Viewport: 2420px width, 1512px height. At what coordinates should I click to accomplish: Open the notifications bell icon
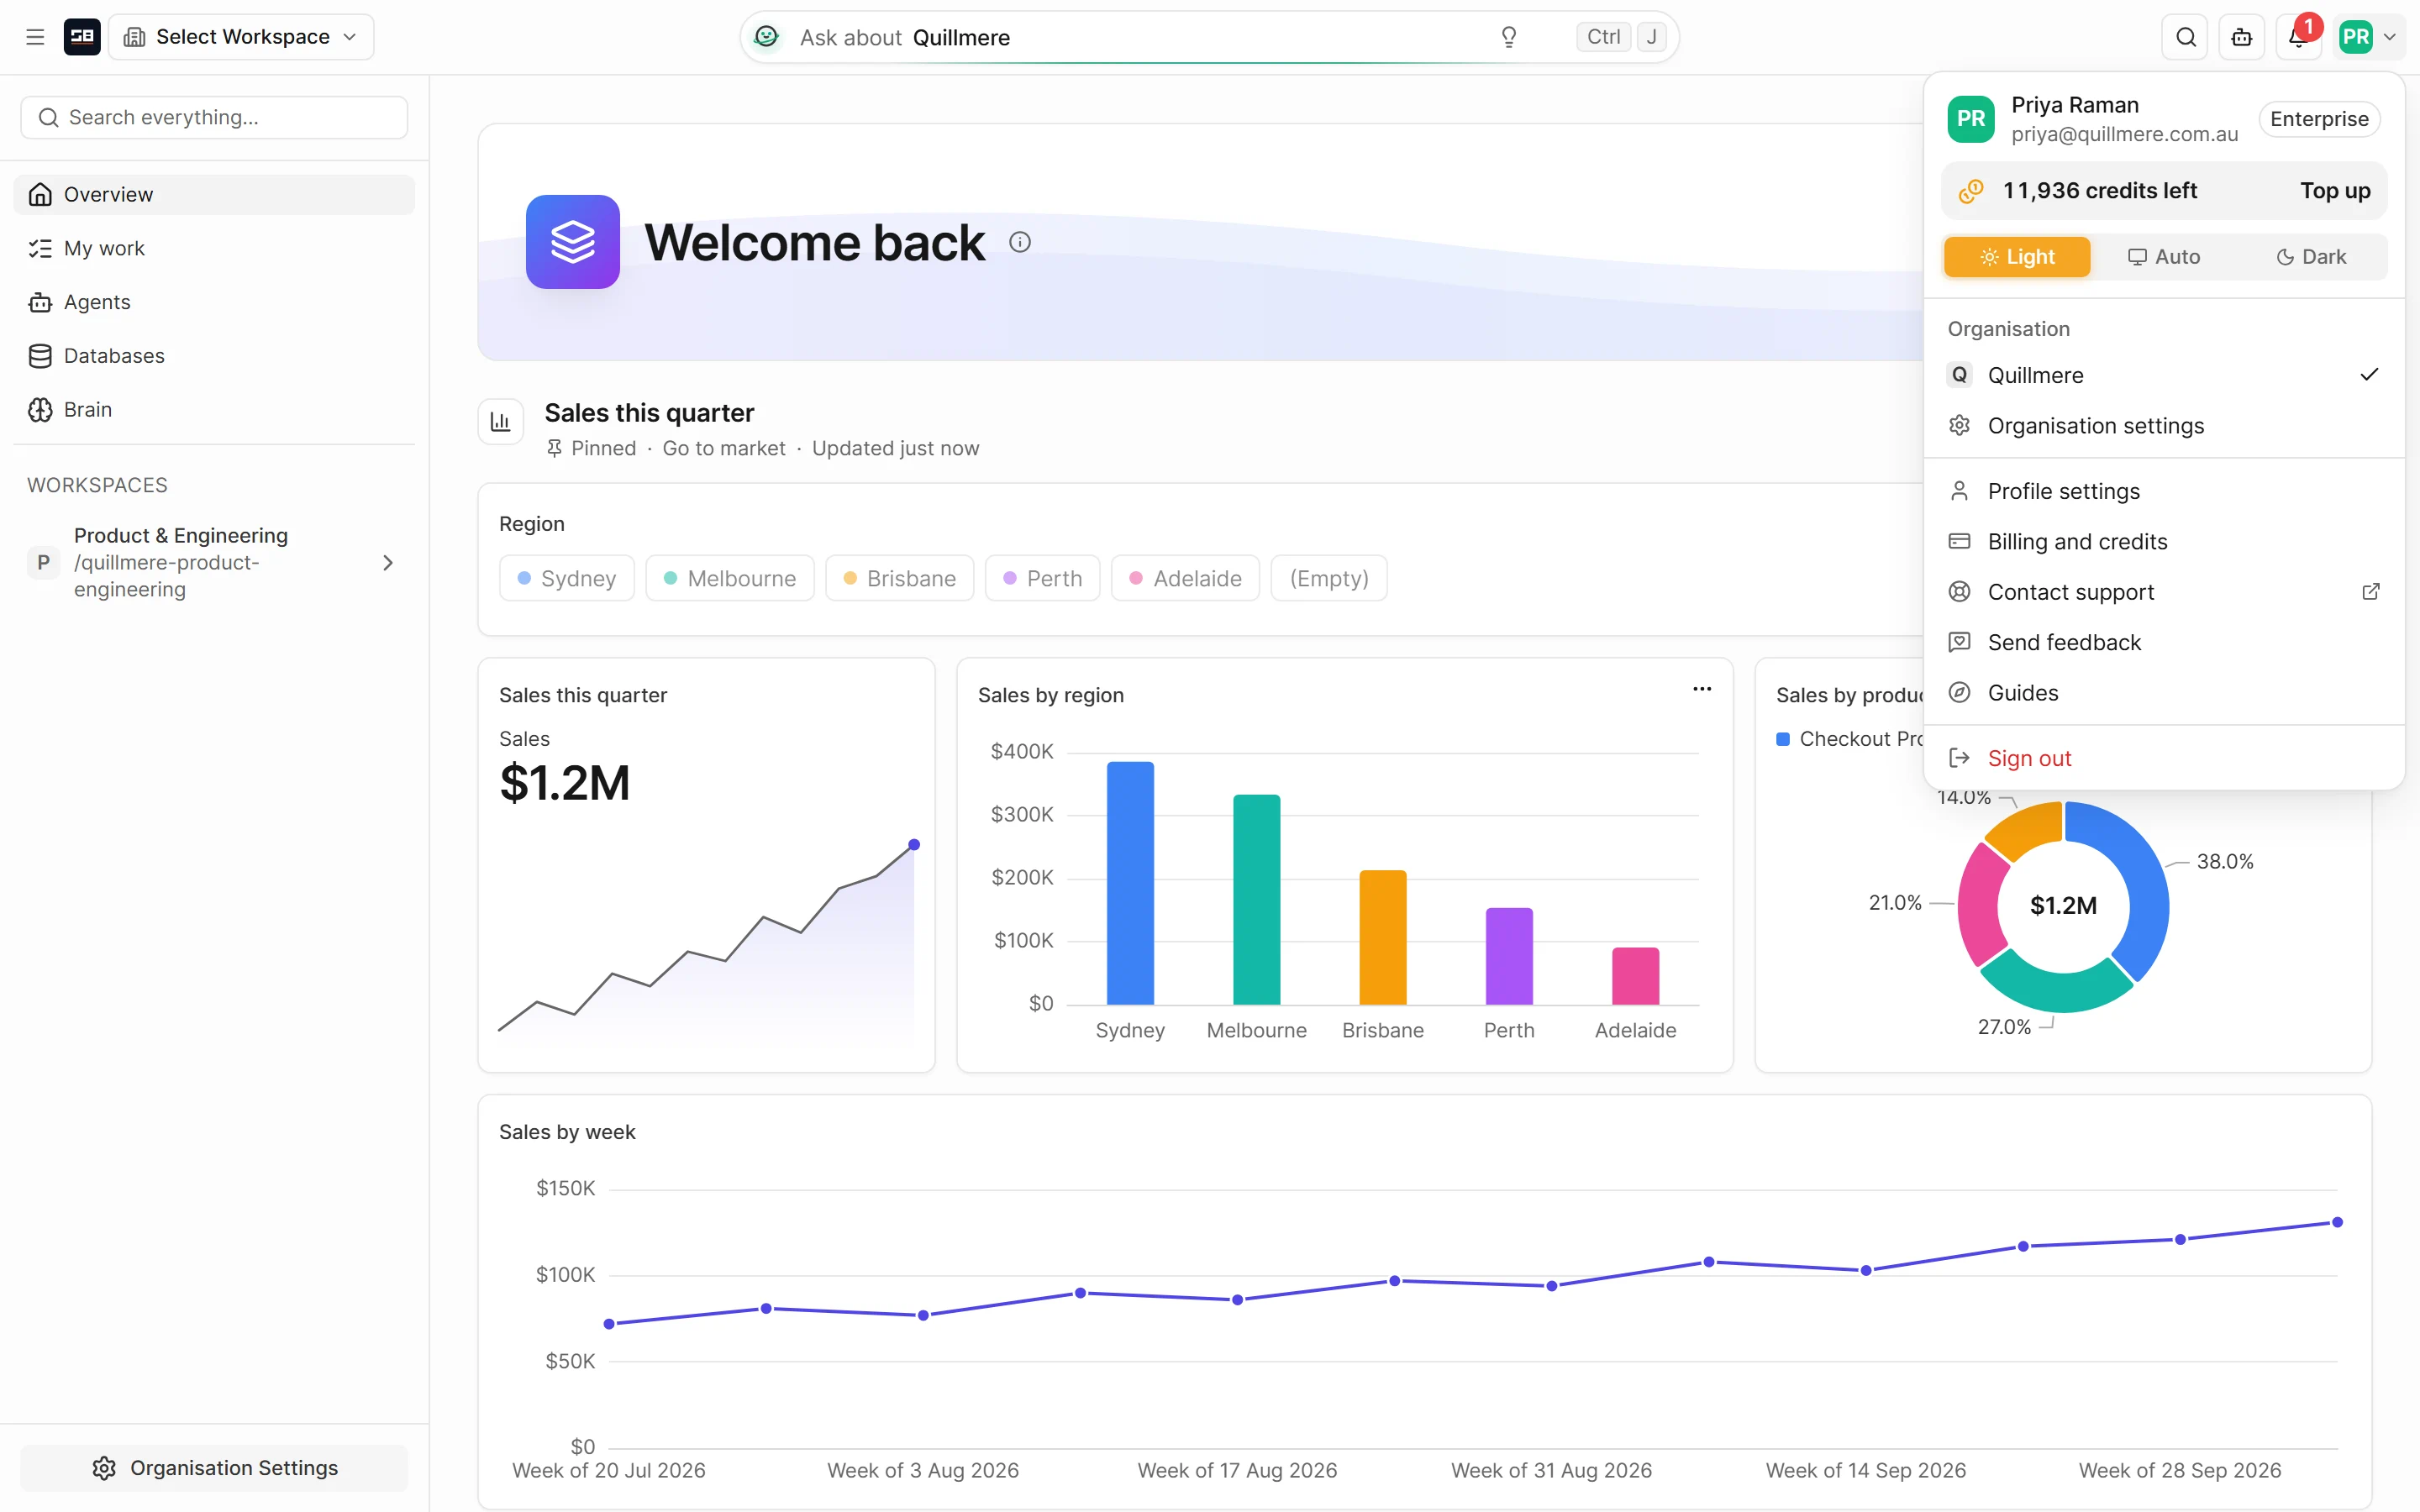click(x=2298, y=37)
